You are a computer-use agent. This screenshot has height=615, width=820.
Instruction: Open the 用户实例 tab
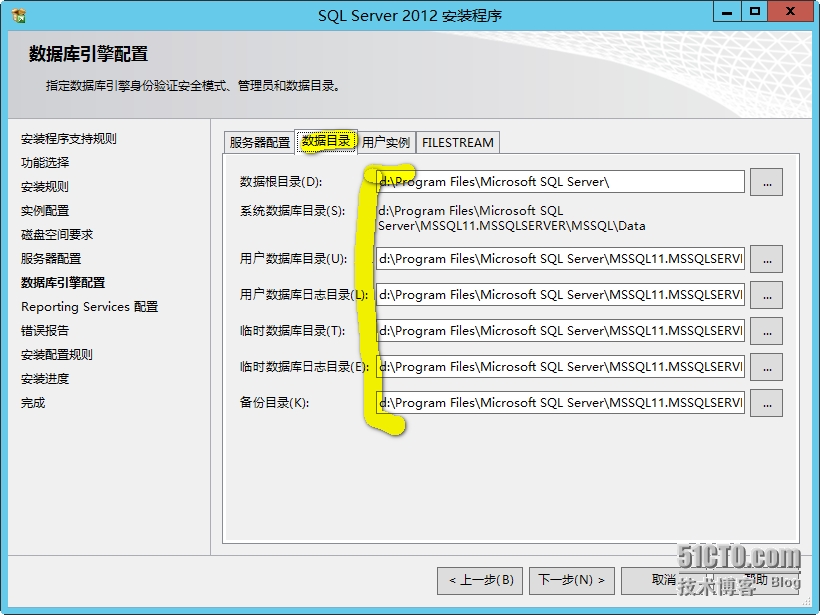[x=386, y=142]
